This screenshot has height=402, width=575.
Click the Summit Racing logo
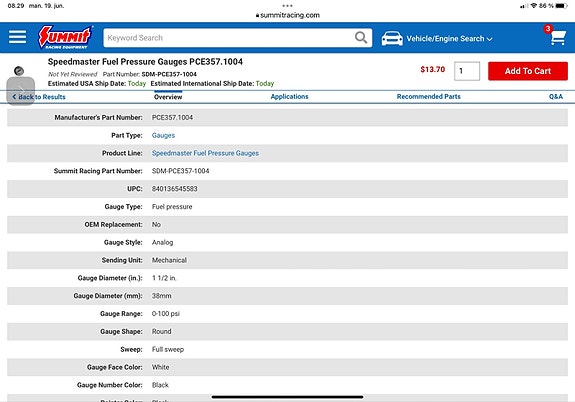coord(65,37)
